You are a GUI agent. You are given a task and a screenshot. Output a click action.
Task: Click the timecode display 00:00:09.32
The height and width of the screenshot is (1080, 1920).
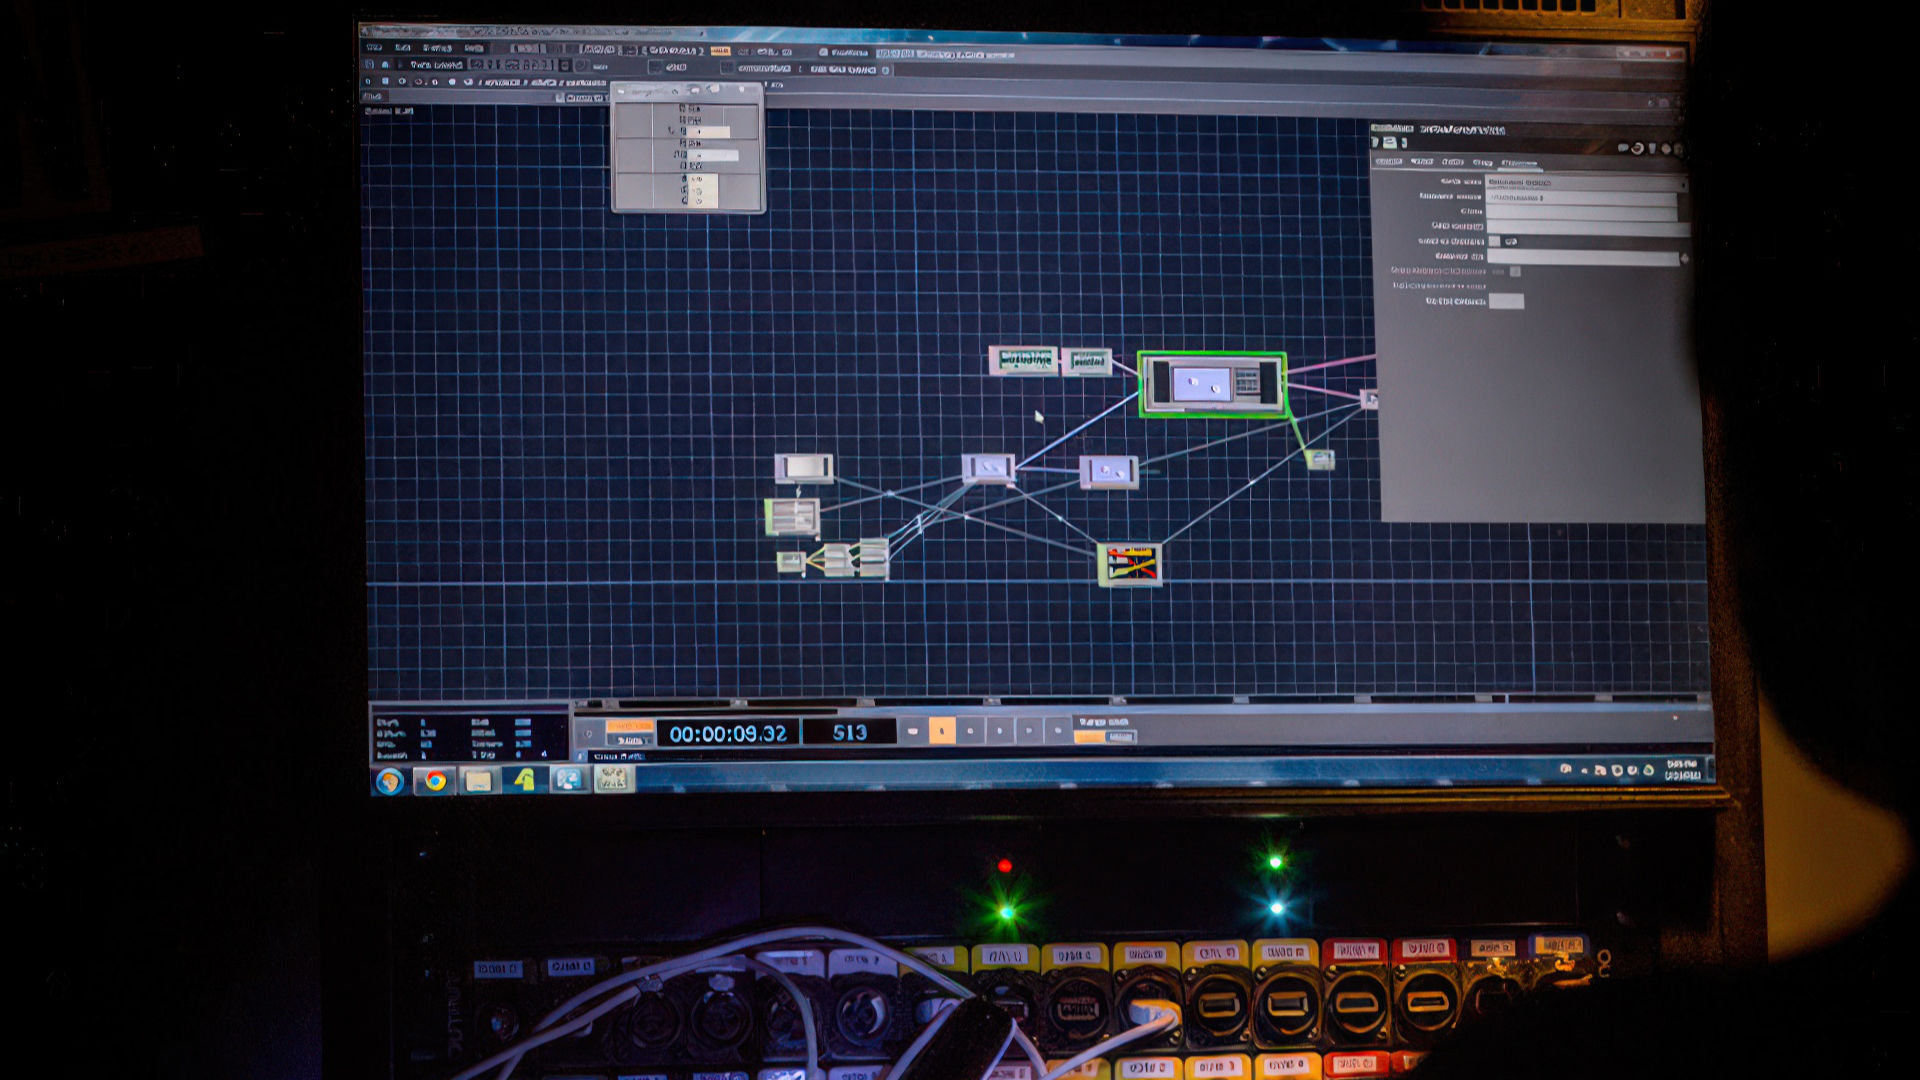click(728, 733)
